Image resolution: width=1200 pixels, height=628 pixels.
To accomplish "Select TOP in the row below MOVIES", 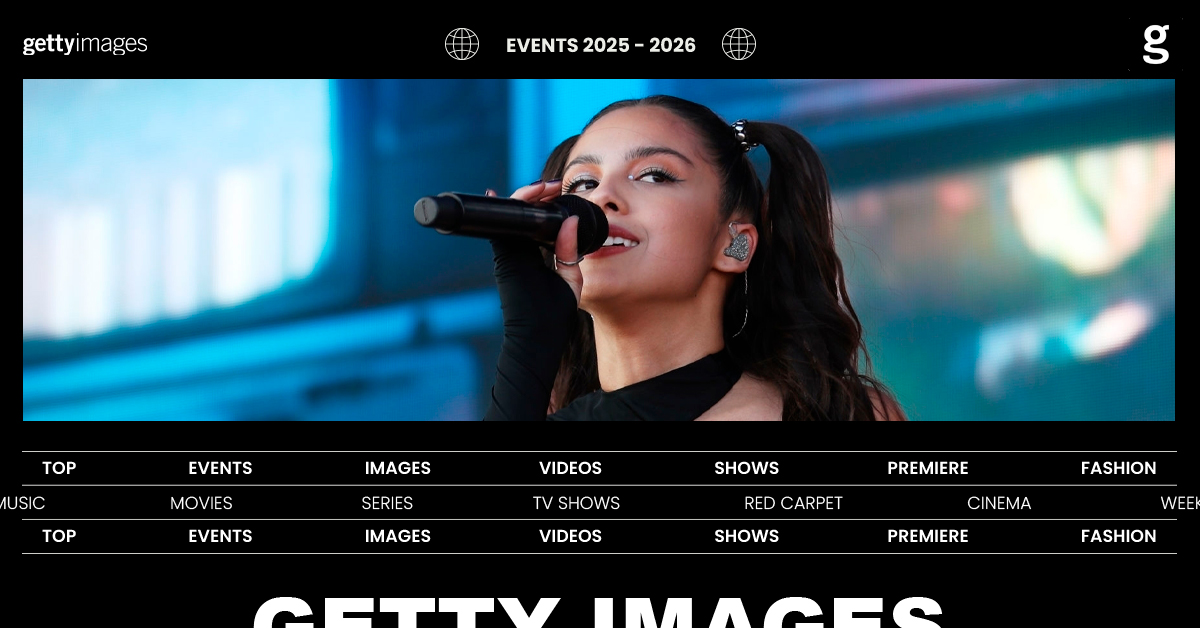I will pyautogui.click(x=59, y=536).
